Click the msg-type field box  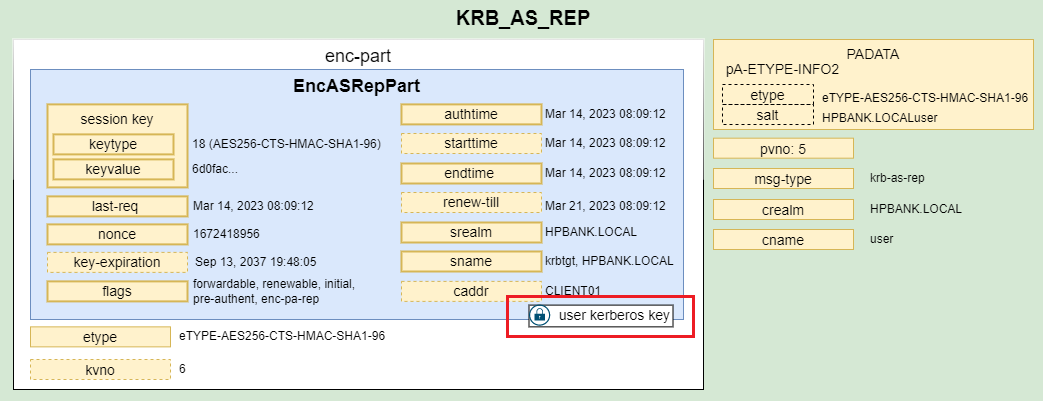pyautogui.click(x=783, y=179)
